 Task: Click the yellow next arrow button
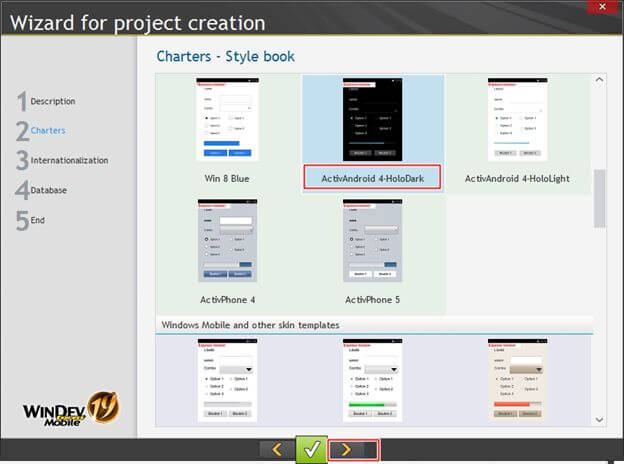(x=346, y=450)
